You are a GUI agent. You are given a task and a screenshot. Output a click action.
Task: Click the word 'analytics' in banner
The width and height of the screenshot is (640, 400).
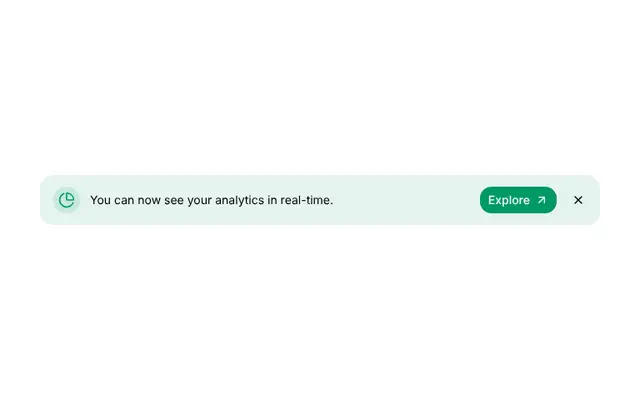240,200
